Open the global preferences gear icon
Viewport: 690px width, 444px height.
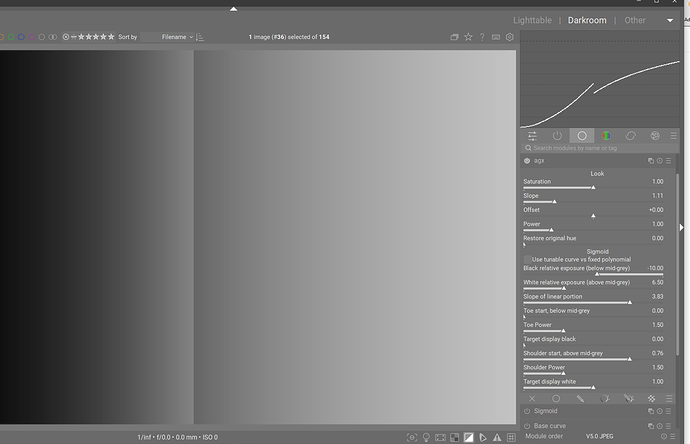click(510, 37)
